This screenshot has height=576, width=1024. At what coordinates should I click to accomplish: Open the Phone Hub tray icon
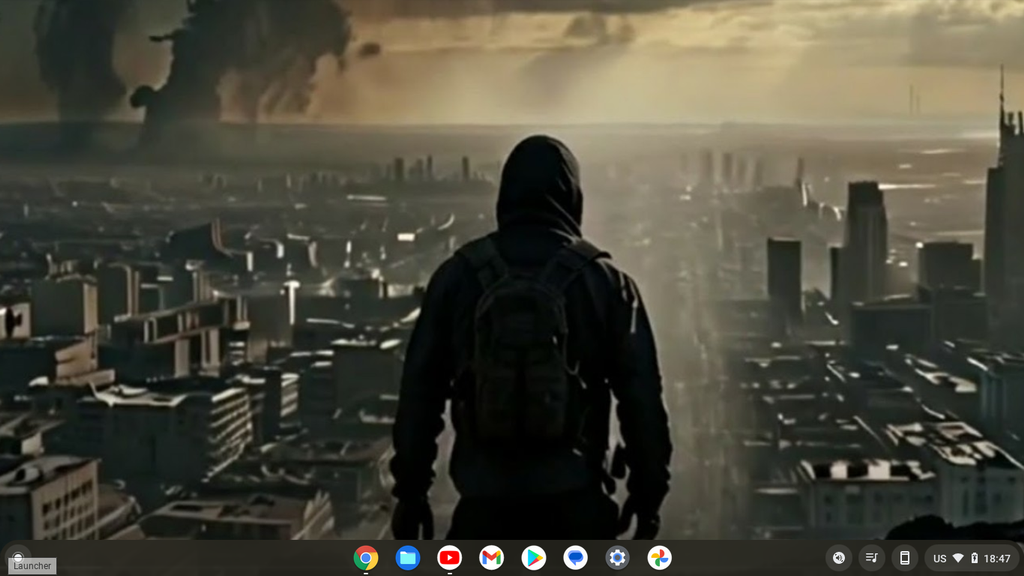pos(904,558)
